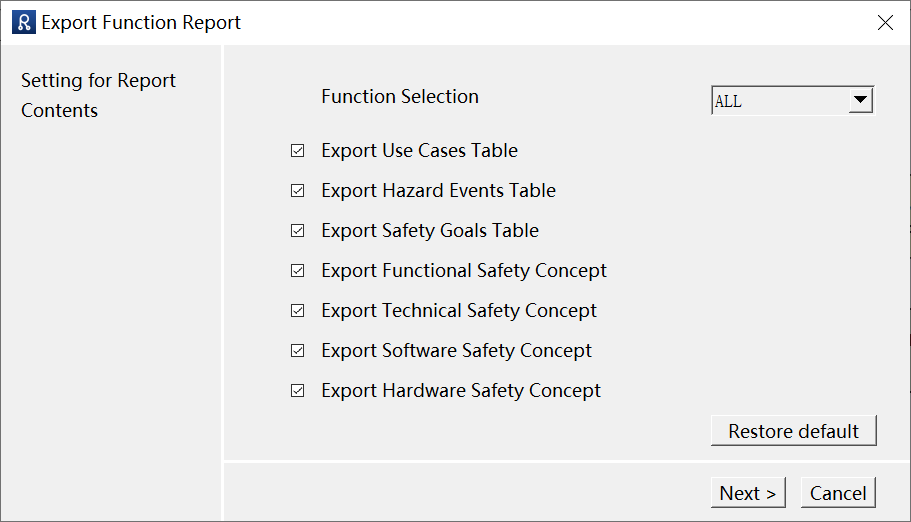Click the 'Export Use Cases Table' label text
Image resolution: width=911 pixels, height=522 pixels.
[x=419, y=151]
